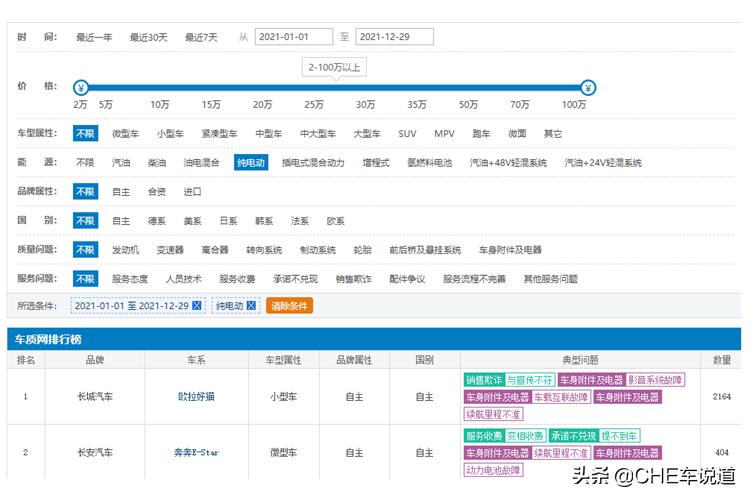Select 欧系 country filter
The width and height of the screenshot is (750, 500).
[x=336, y=221]
